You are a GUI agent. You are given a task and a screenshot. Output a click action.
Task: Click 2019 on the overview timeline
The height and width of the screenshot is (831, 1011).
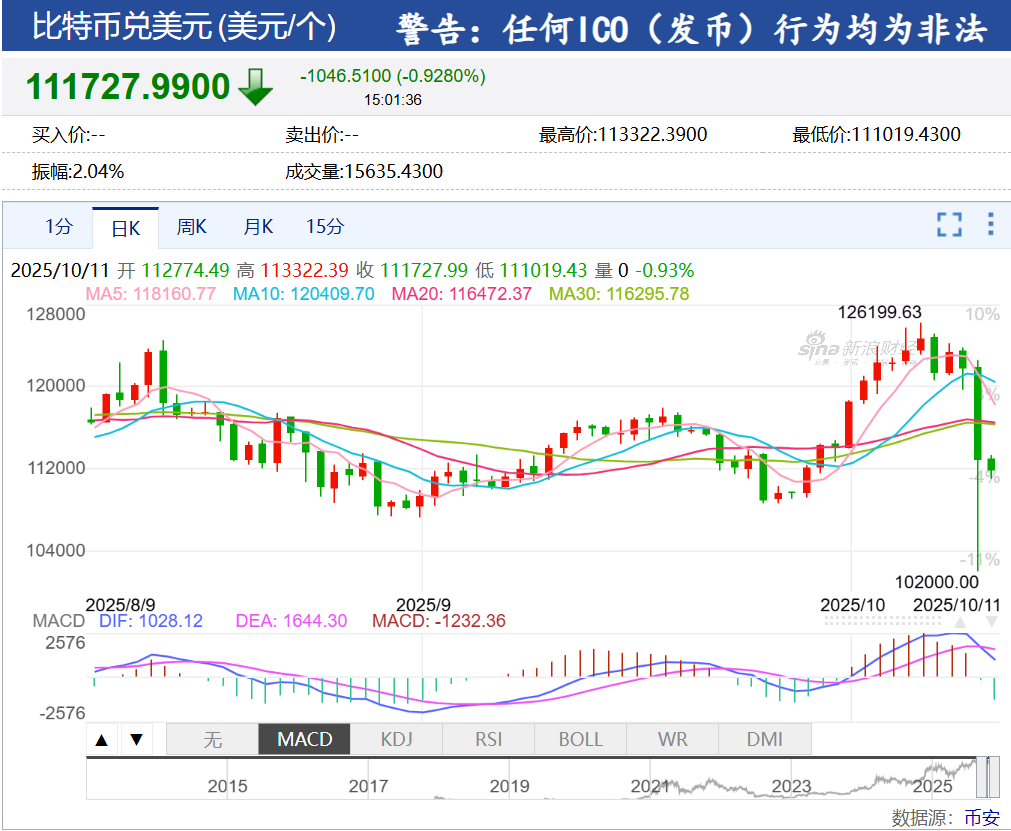pos(509,786)
